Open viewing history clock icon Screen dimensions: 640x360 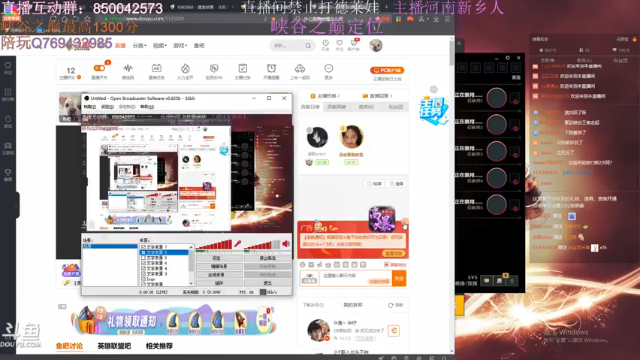[x=325, y=43]
